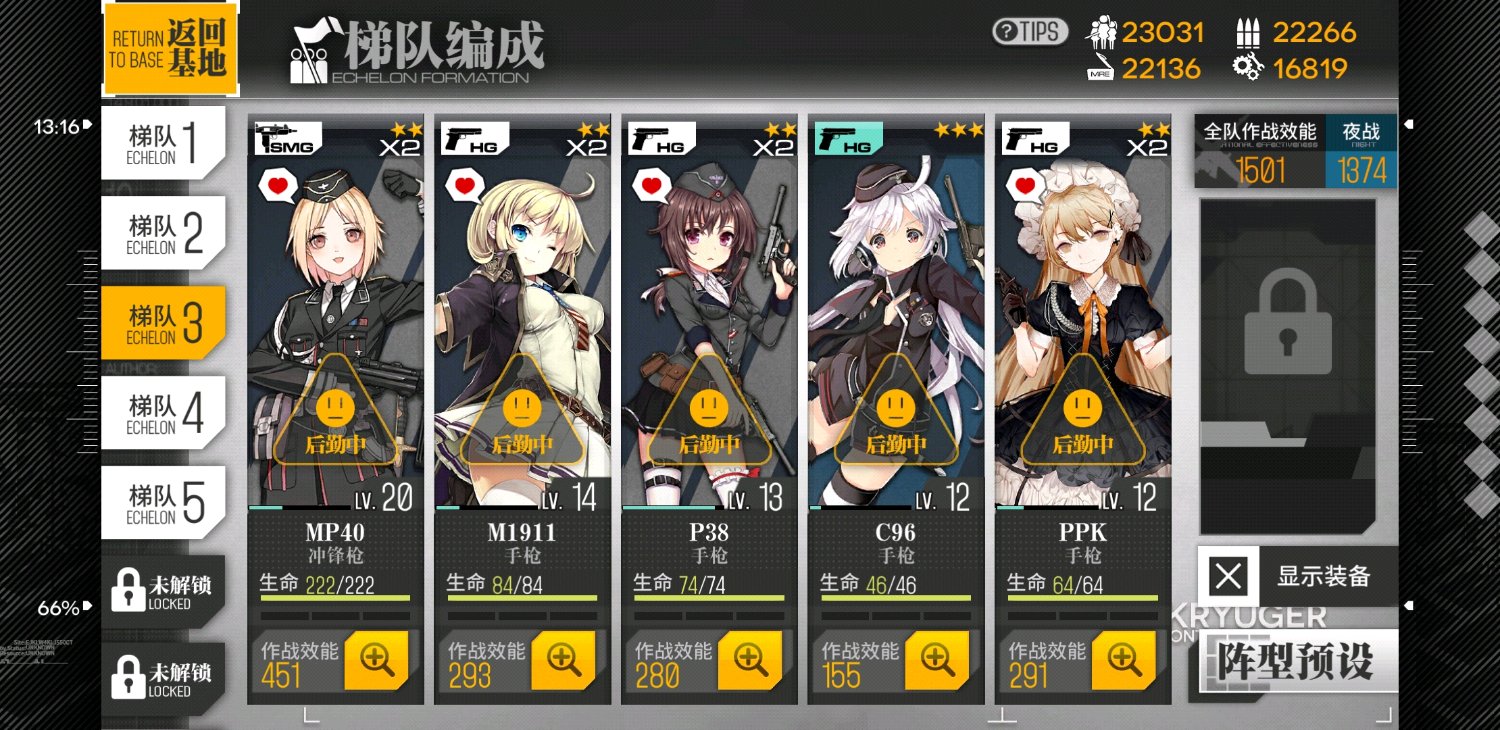Click the first 未解锁 locked echelon slot
Image resolution: width=1500 pixels, height=730 pixels.
(x=164, y=591)
